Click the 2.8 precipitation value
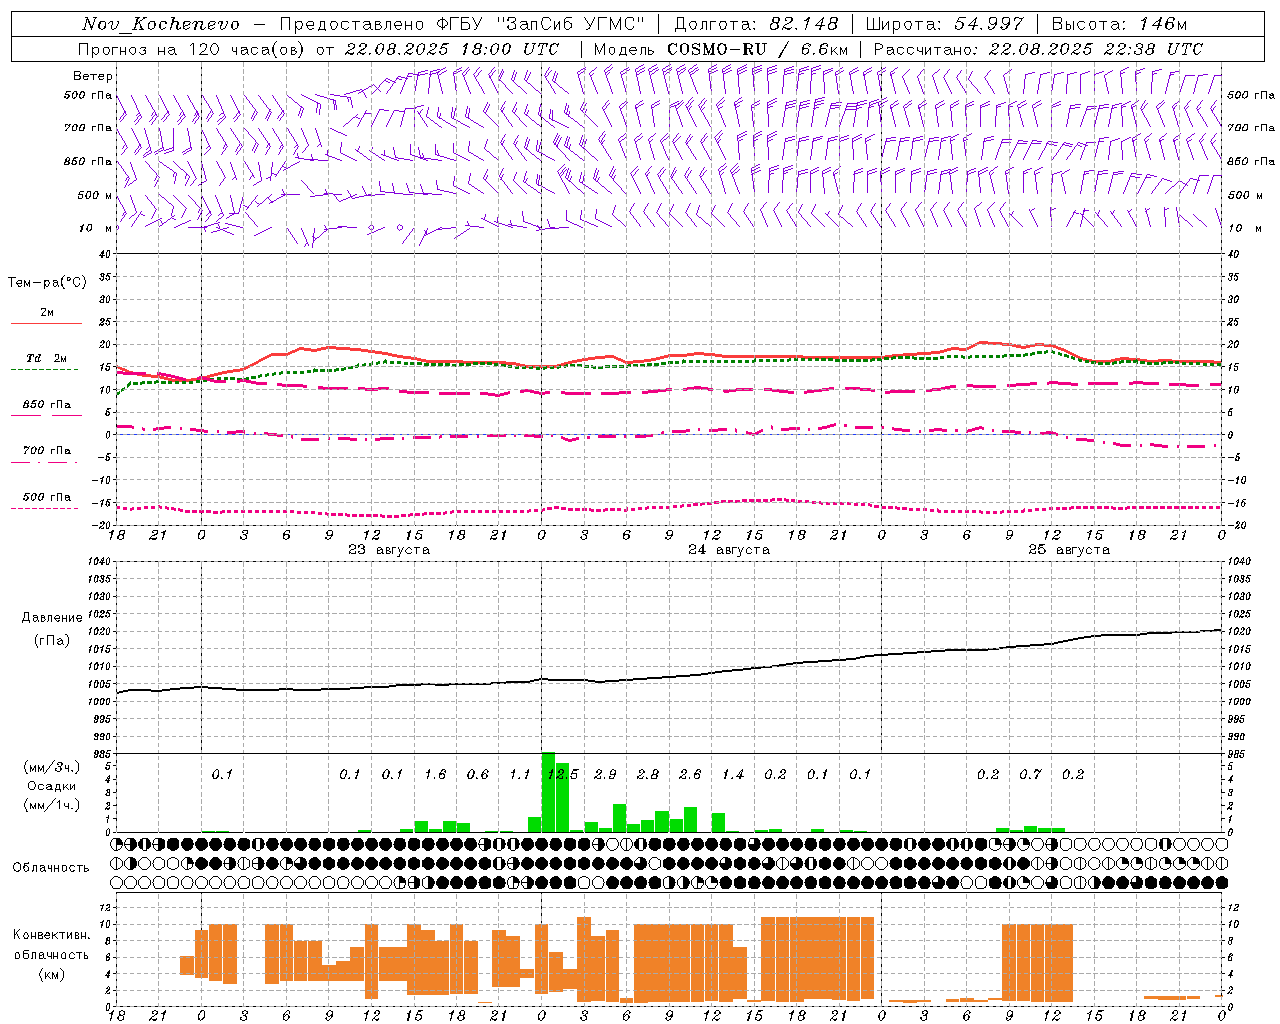The height and width of the screenshot is (1024, 1280). click(648, 775)
